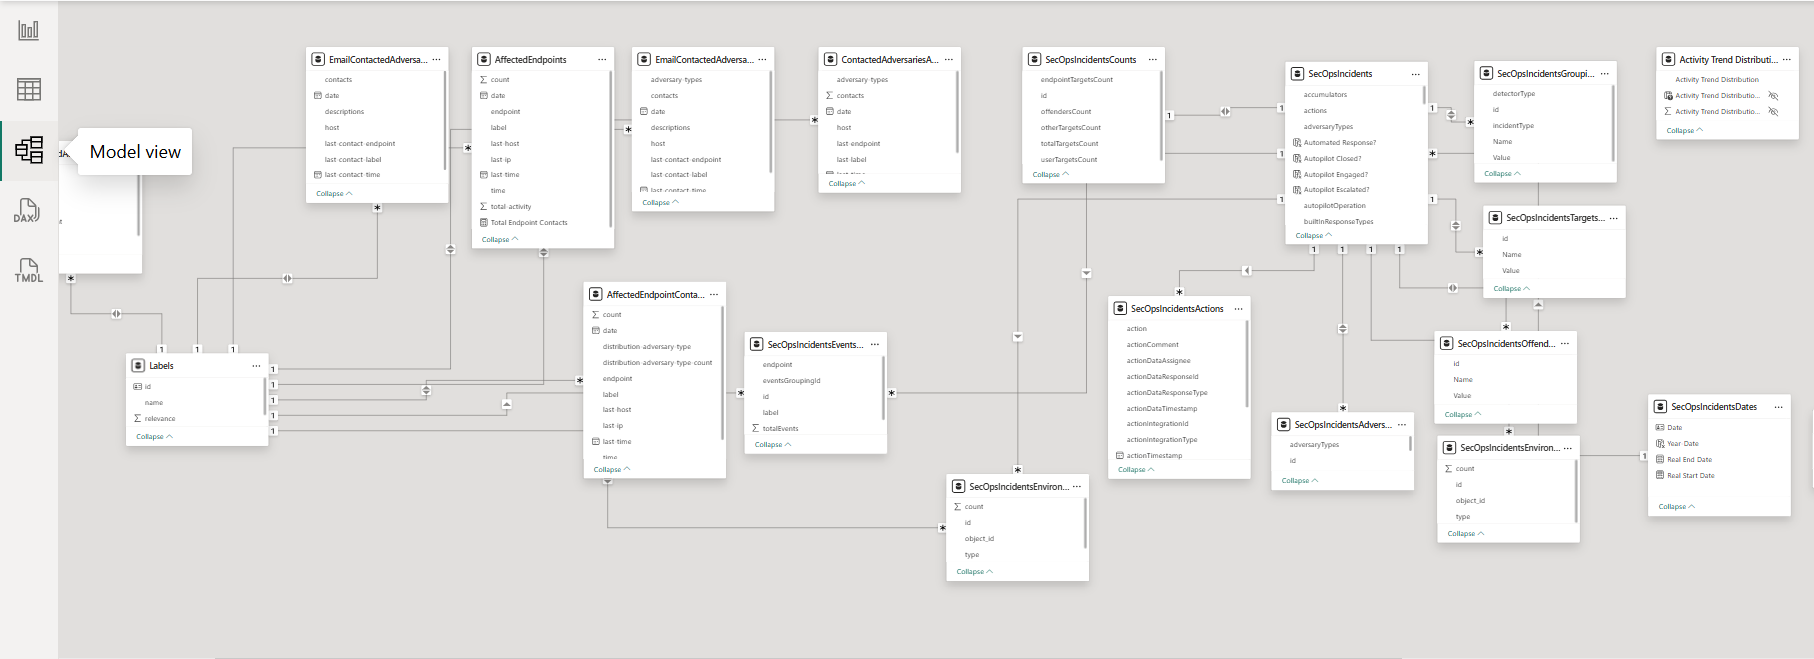Open more options on Labels table
1814x659 pixels.
[256, 366]
